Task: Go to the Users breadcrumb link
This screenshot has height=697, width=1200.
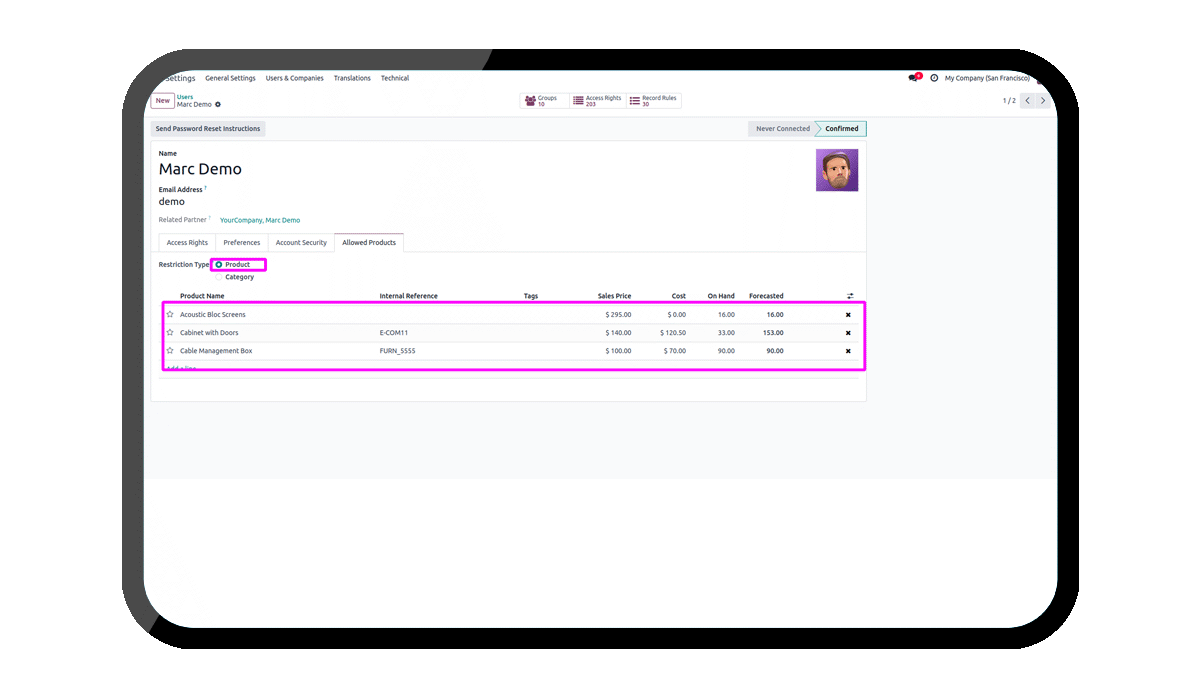Action: pos(185,97)
